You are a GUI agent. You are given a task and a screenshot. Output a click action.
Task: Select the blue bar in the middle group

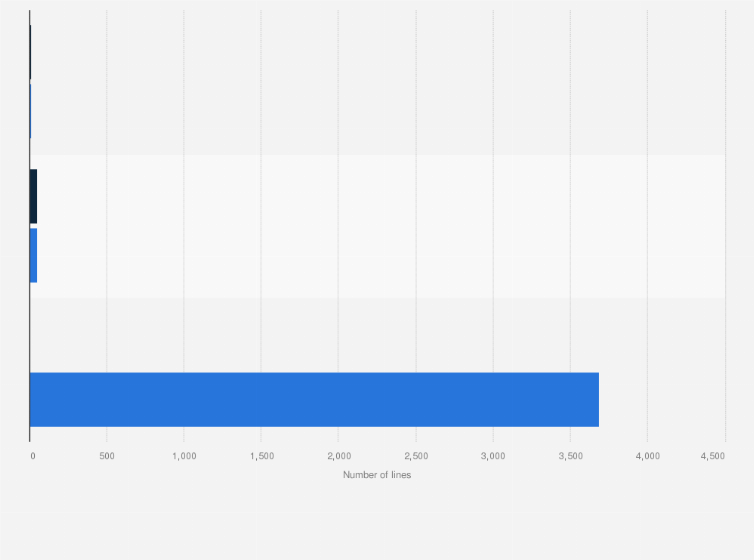coord(33,255)
